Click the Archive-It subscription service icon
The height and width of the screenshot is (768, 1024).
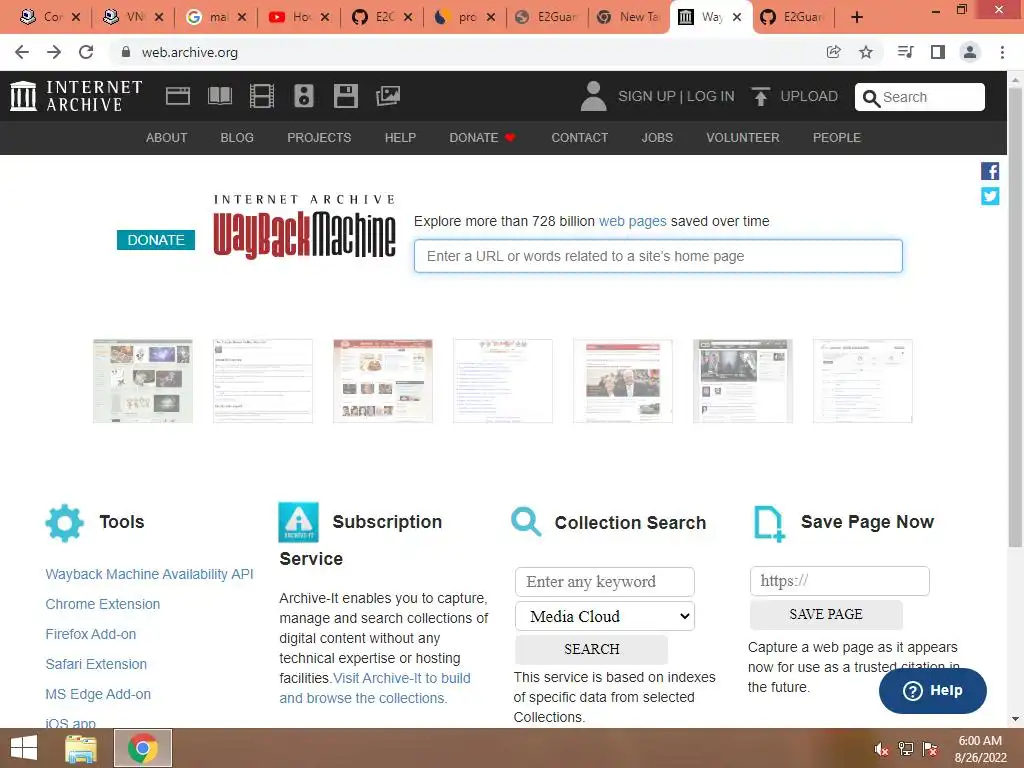(x=298, y=522)
